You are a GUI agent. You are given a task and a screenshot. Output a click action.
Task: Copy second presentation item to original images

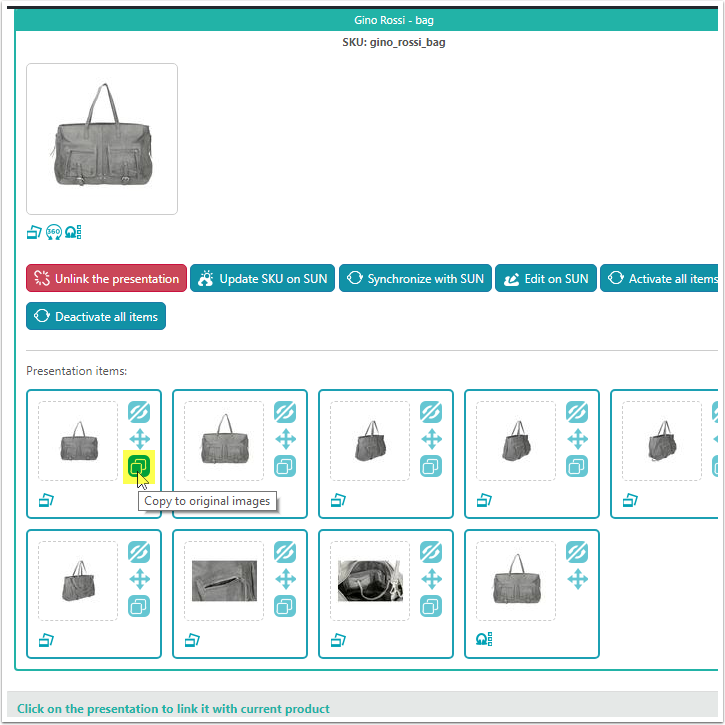click(285, 466)
